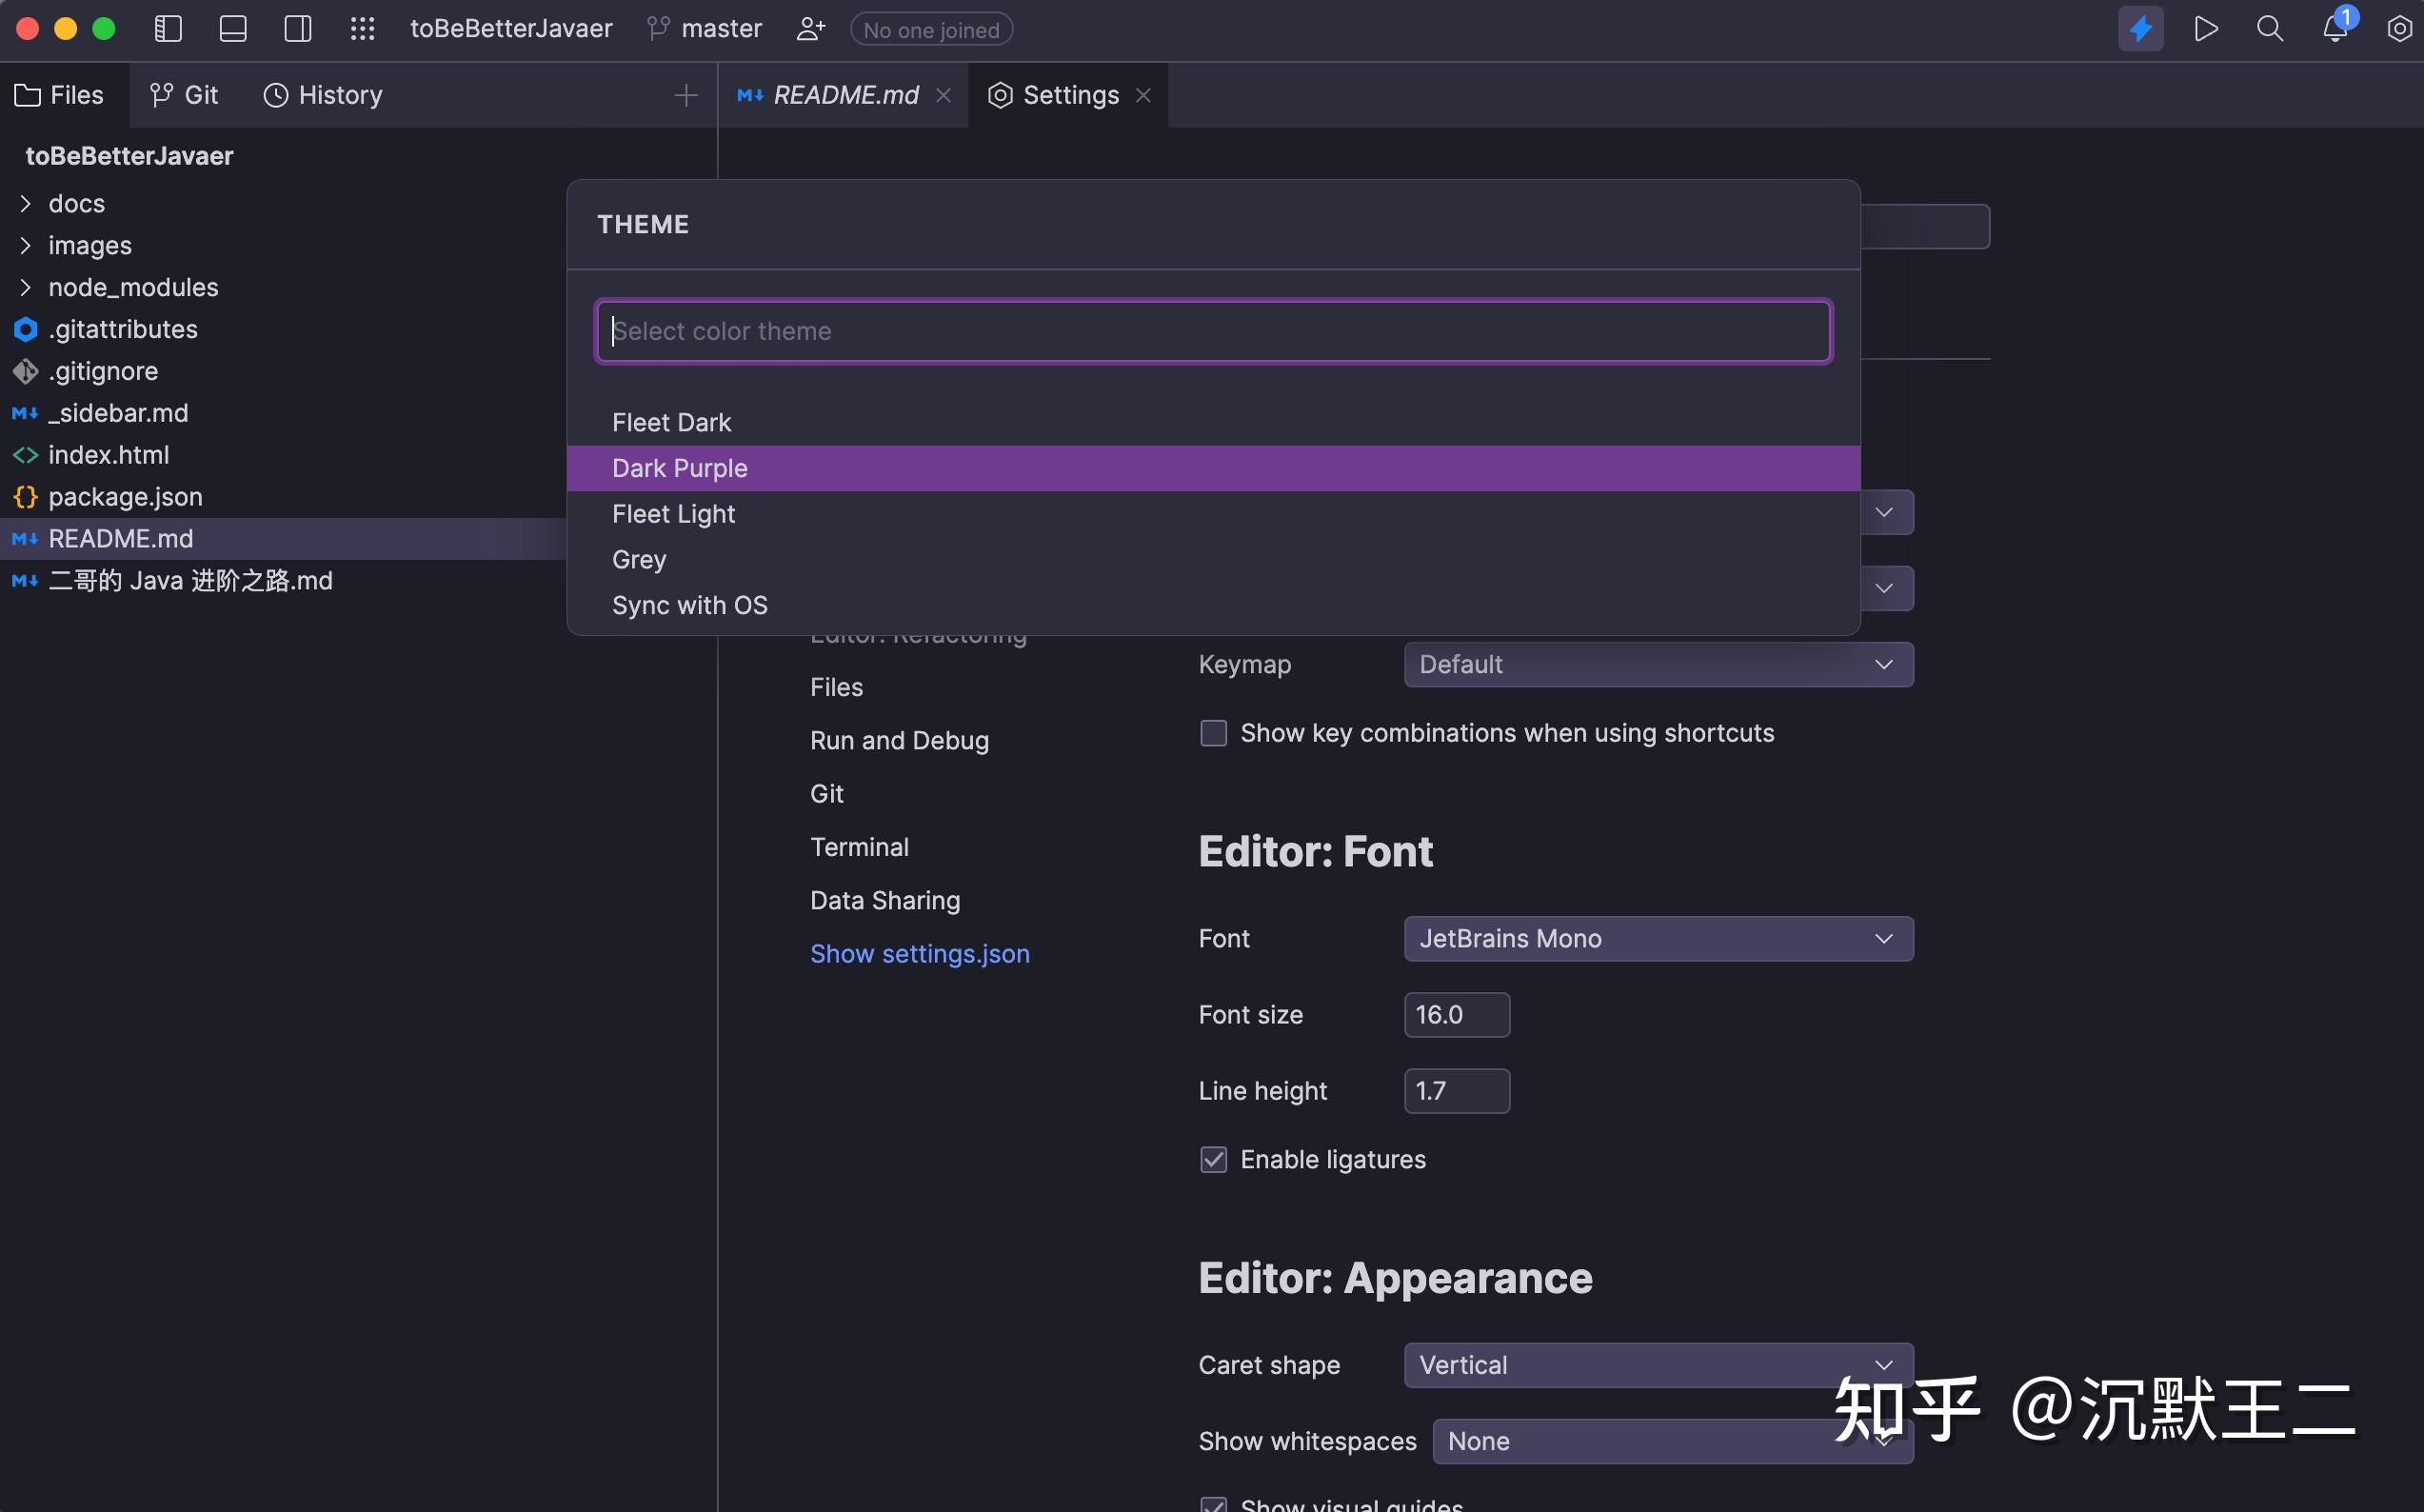
Task: Click the .gitignore file icon
Action: (x=25, y=371)
